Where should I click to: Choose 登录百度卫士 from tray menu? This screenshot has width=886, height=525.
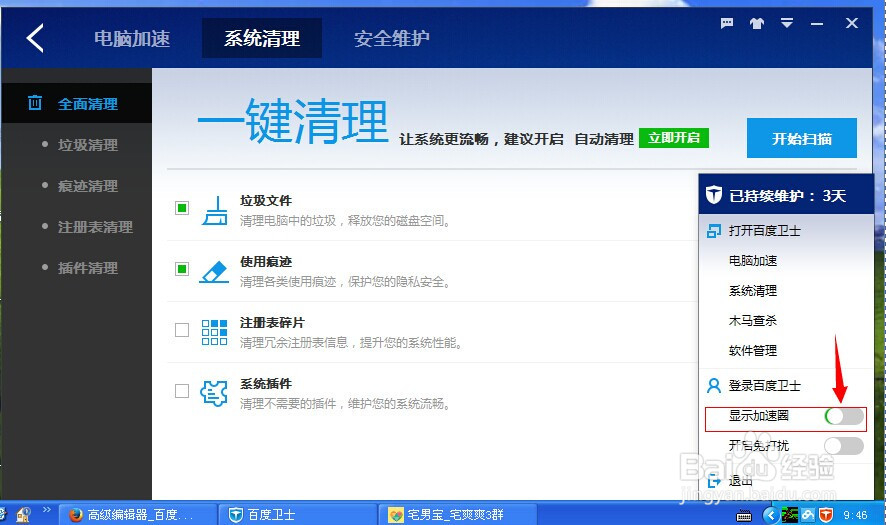tap(765, 385)
